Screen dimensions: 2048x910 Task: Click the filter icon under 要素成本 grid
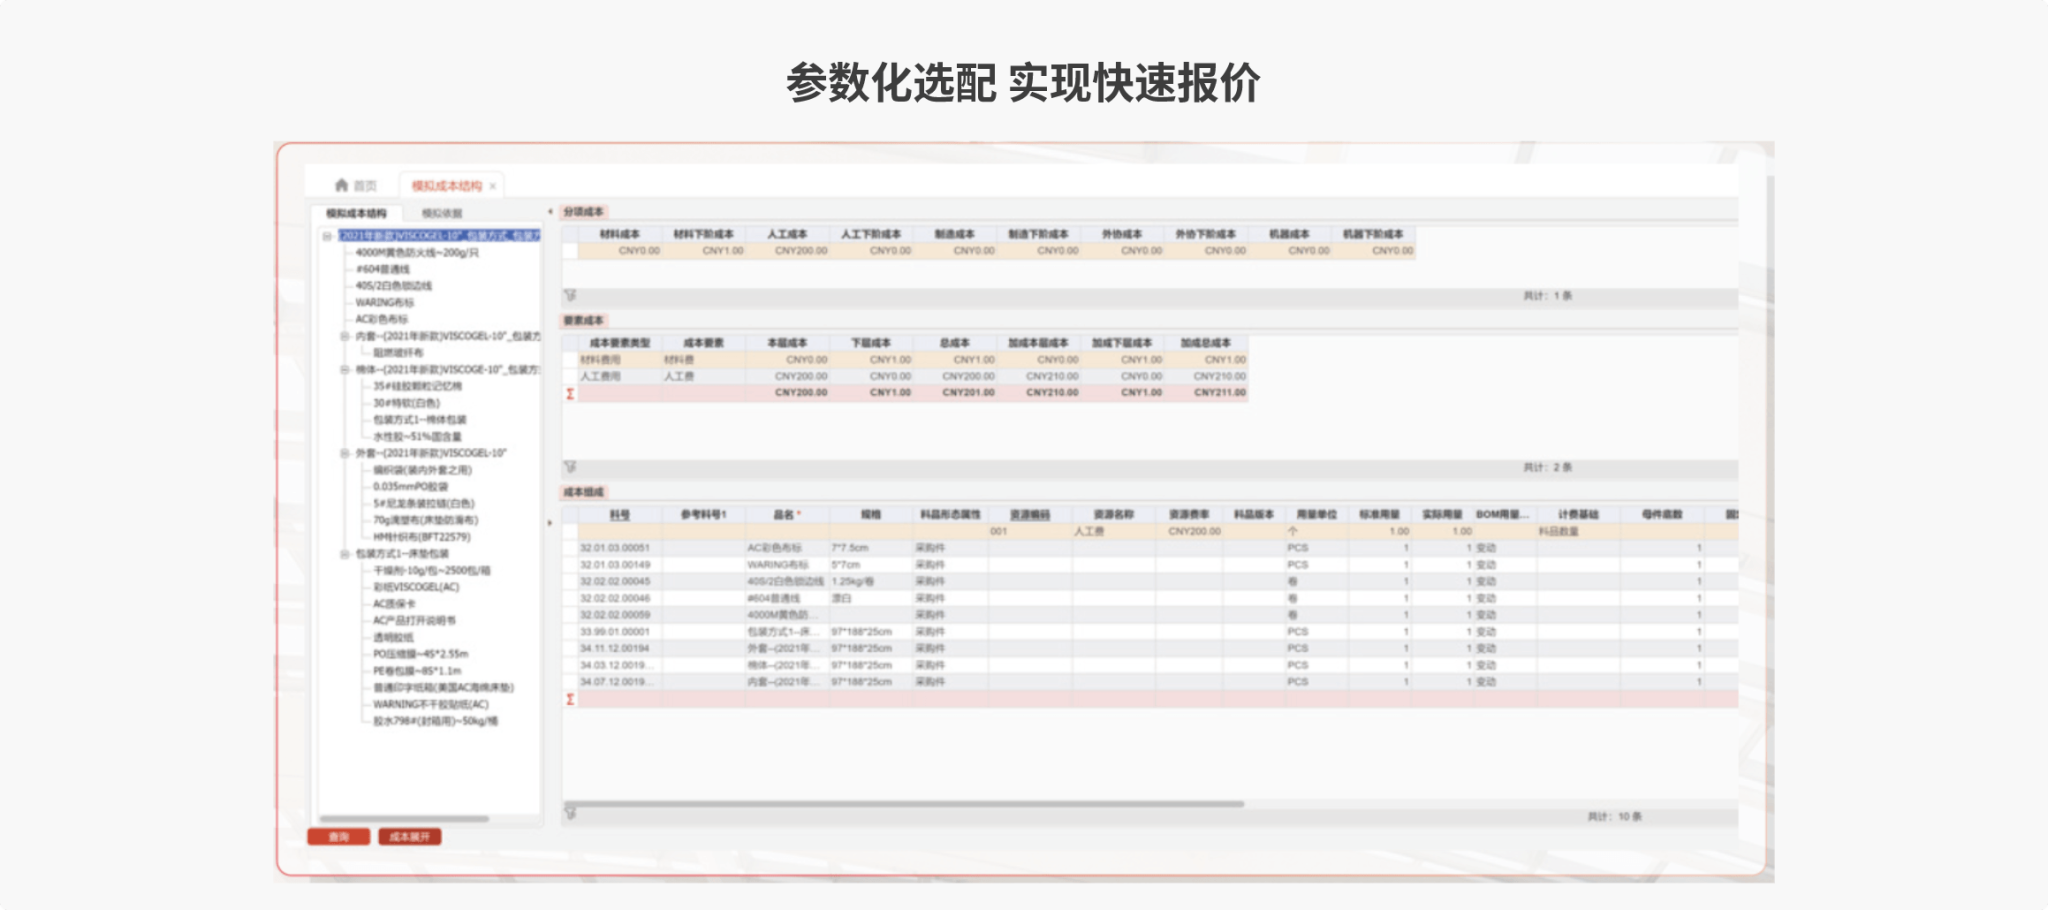pyautogui.click(x=570, y=467)
